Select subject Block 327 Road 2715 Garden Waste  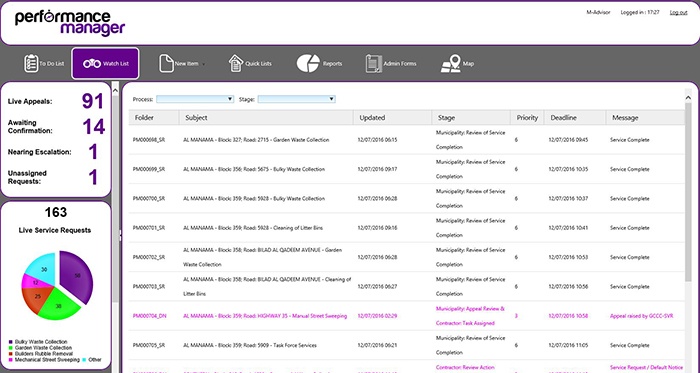tap(256, 140)
